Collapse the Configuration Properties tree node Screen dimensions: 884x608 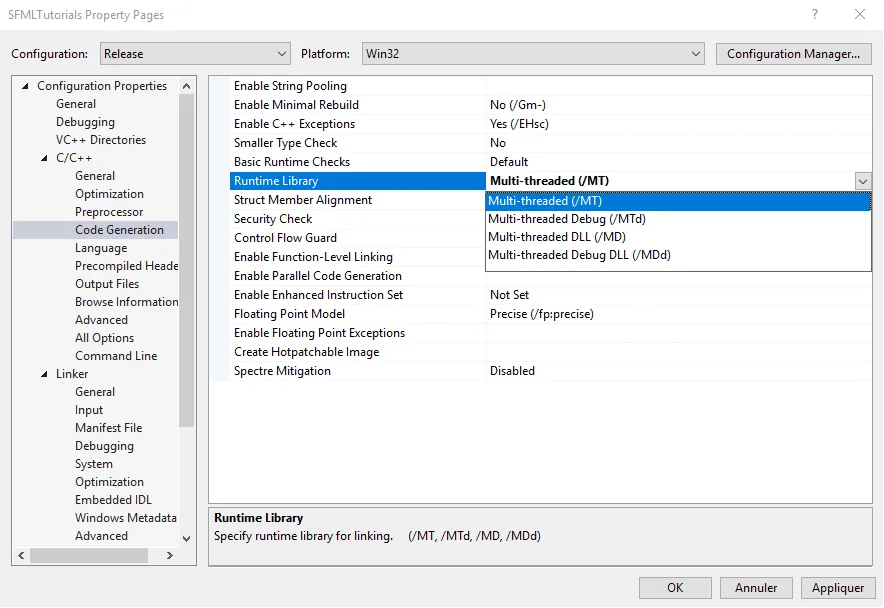point(25,86)
